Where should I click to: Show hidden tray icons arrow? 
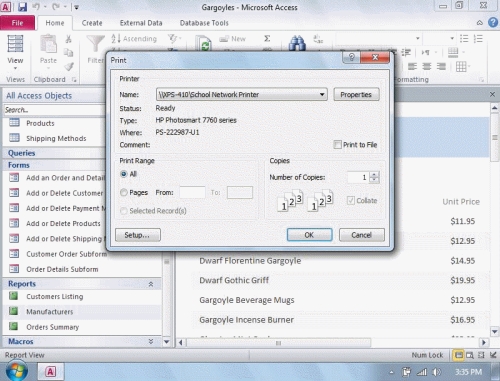coord(391,372)
